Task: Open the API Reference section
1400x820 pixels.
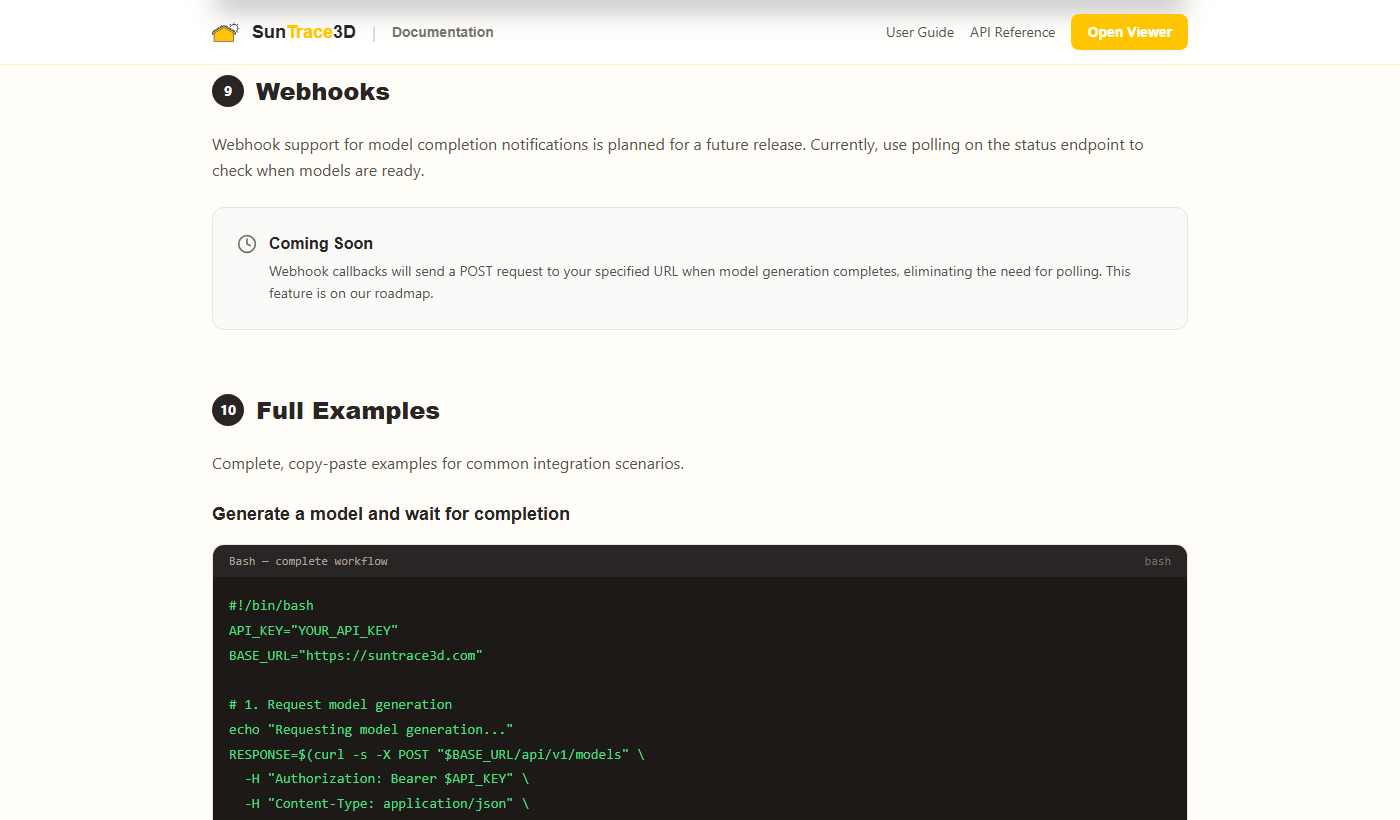Action: click(x=1012, y=32)
